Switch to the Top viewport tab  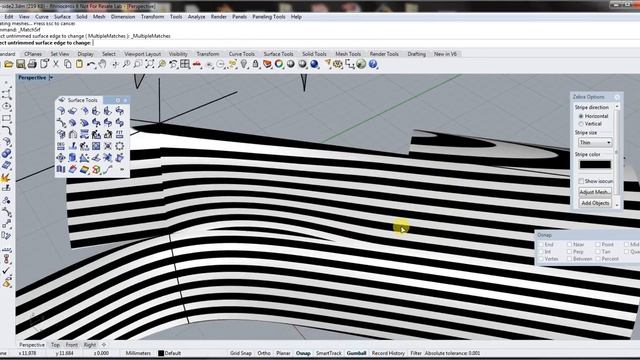pyautogui.click(x=56, y=345)
